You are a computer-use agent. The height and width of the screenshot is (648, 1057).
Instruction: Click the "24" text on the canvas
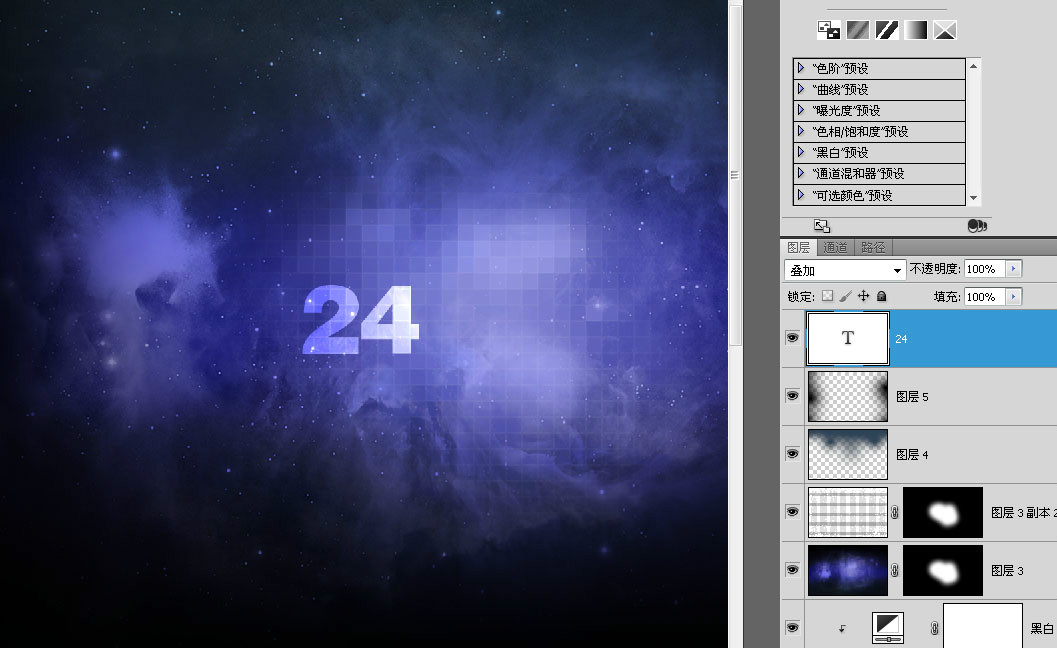361,320
